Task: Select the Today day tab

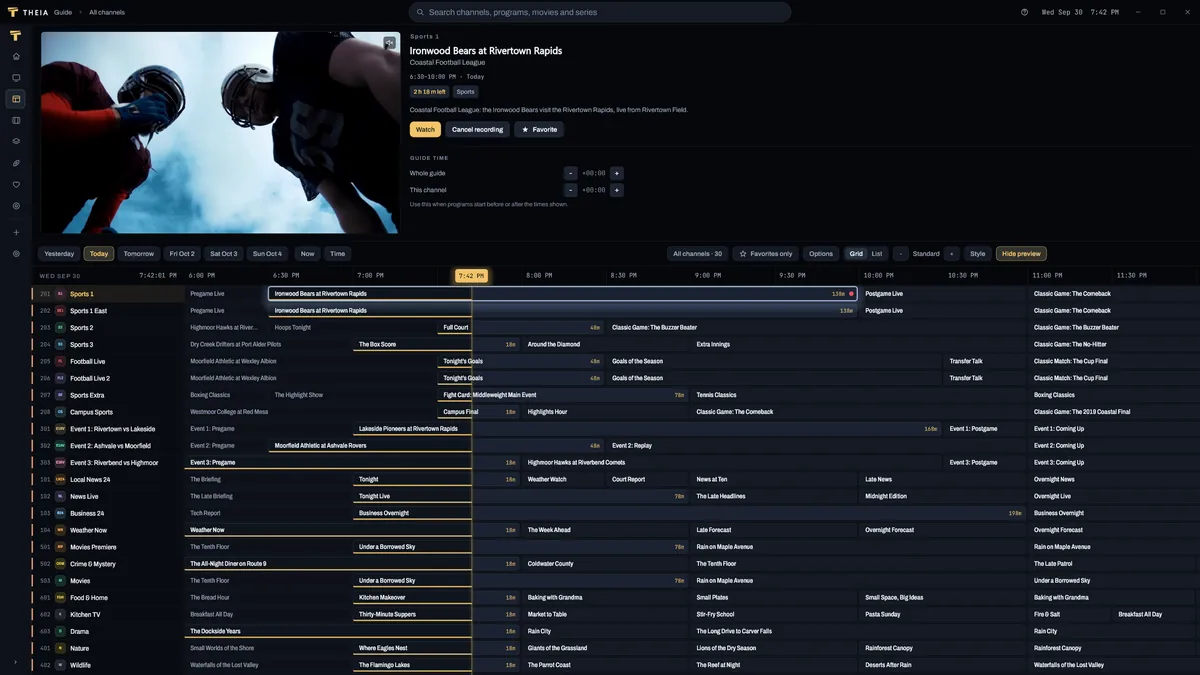Action: tap(99, 254)
